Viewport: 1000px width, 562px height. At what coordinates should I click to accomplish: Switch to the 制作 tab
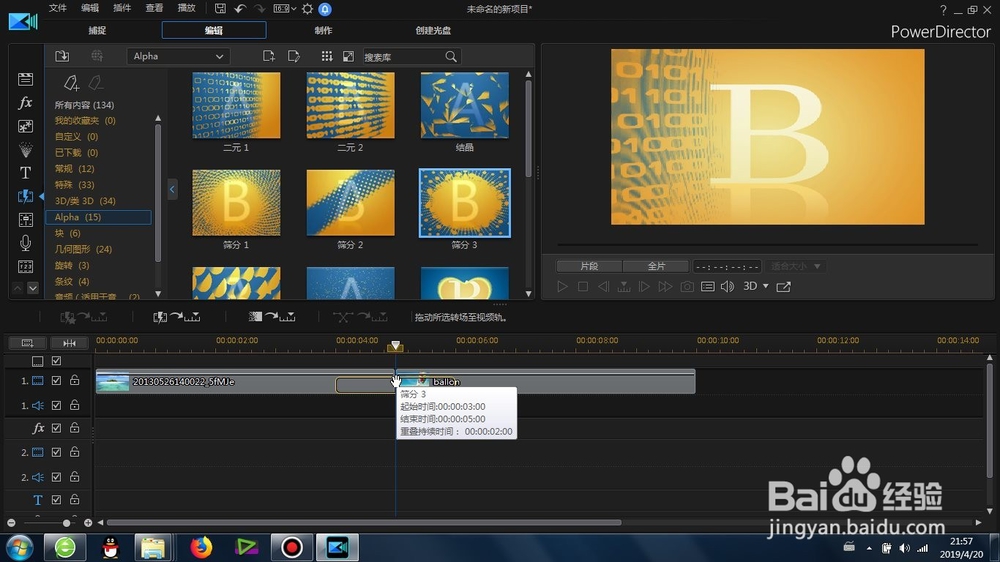coord(323,30)
